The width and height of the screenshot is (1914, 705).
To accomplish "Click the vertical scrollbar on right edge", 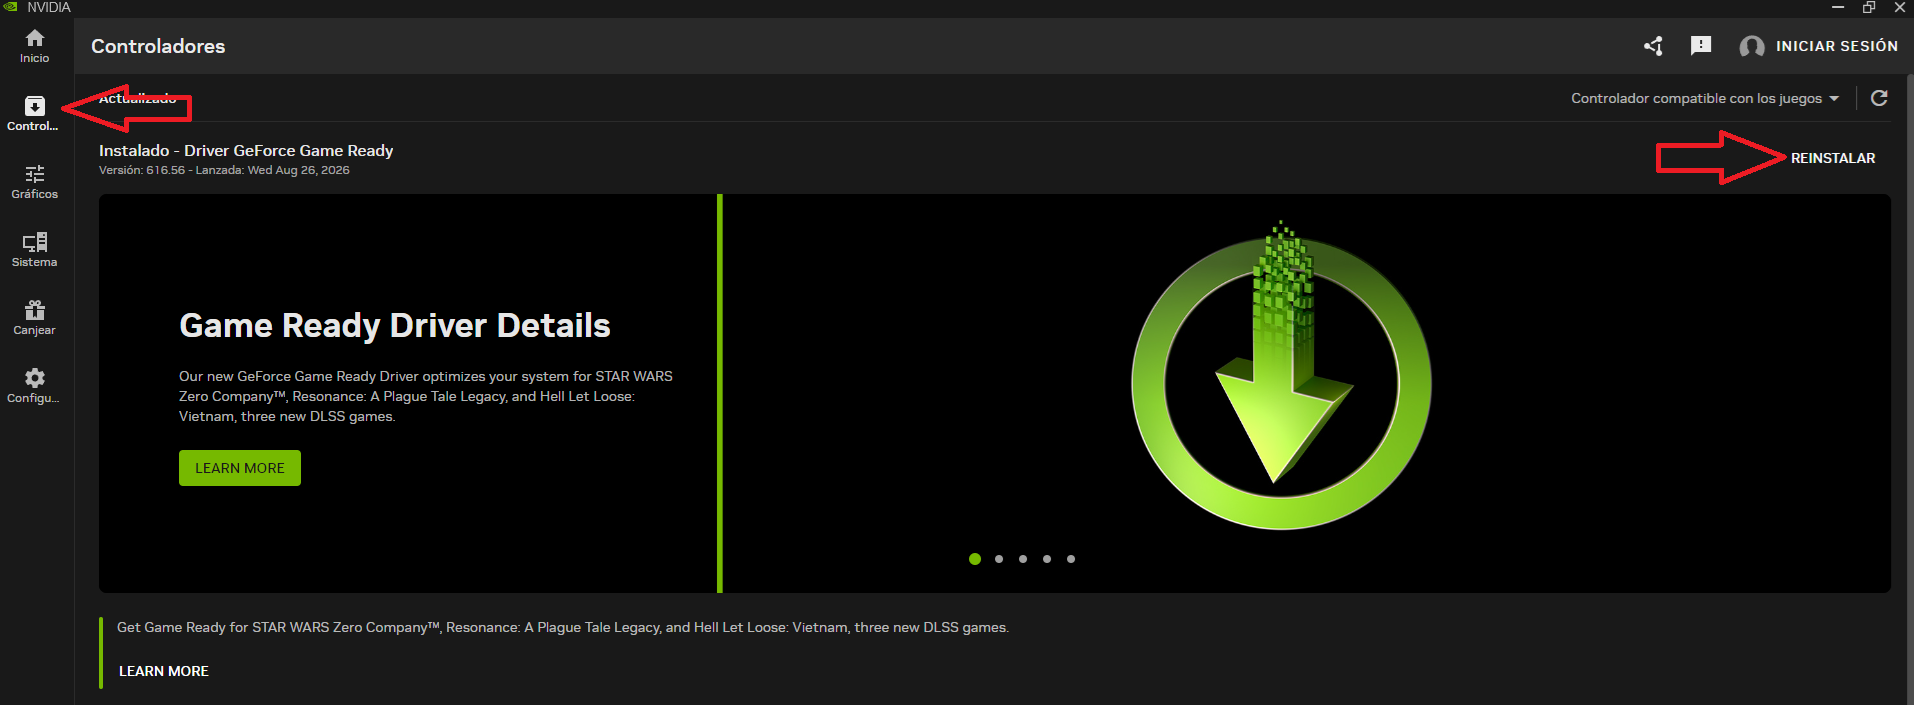I will (1909, 389).
